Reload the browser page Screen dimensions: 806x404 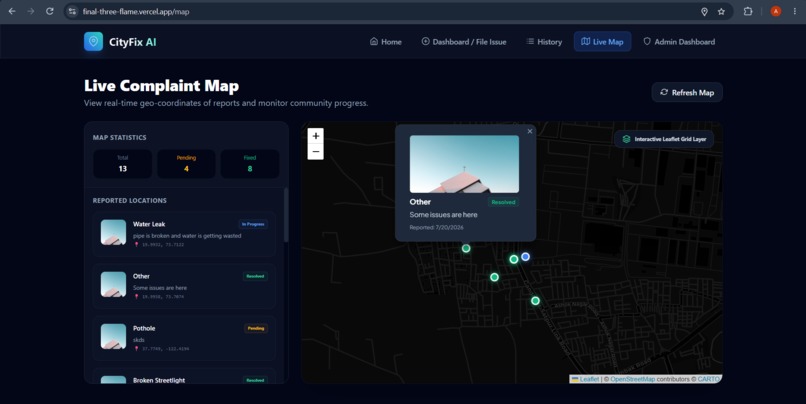[x=50, y=11]
